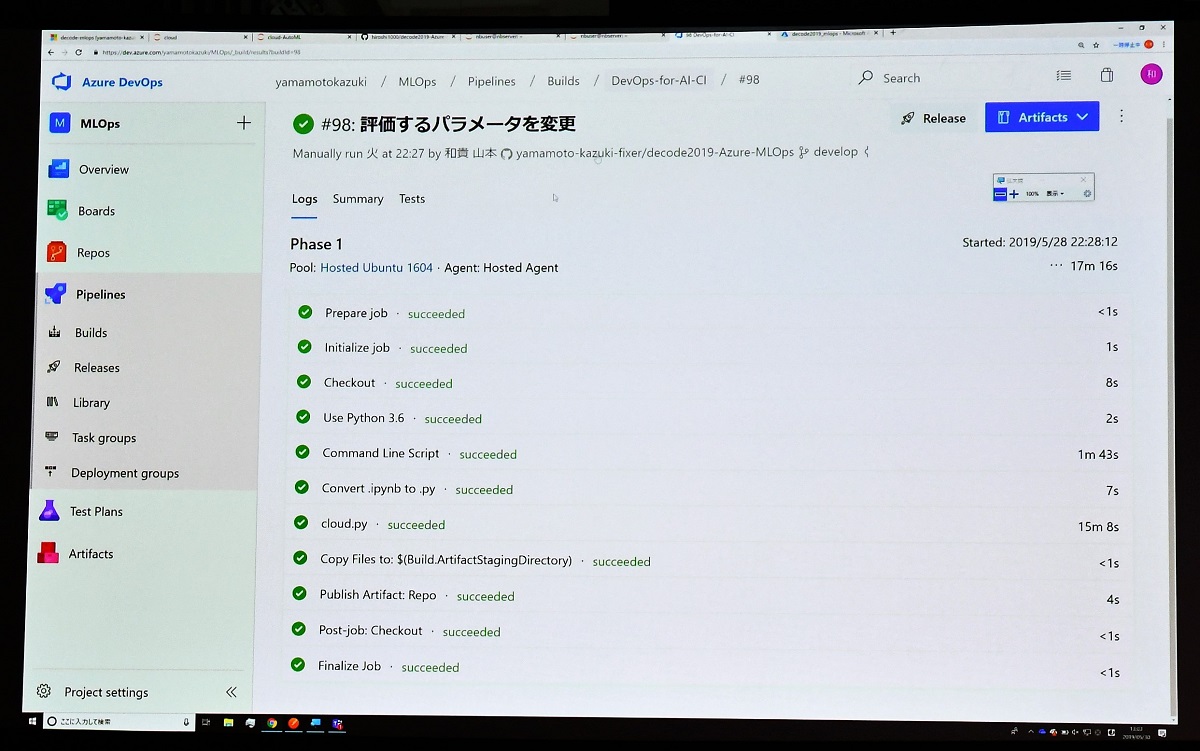
Task: Open a new browser tab
Action: 893,32
